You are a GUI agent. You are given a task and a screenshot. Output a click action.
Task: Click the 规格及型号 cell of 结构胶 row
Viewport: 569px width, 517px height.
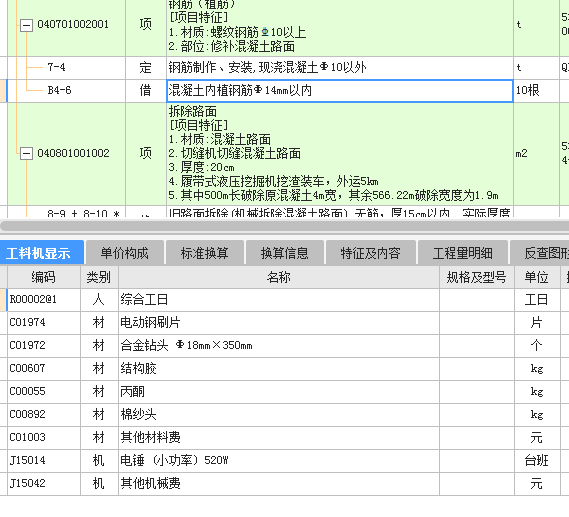tap(476, 369)
